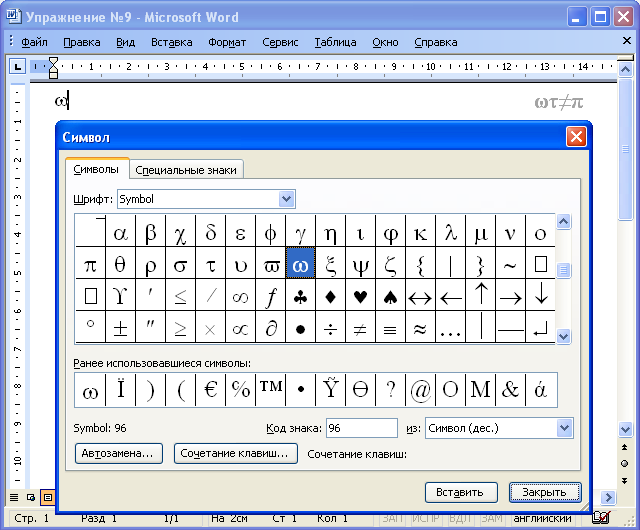Image resolution: width=640 pixels, height=530 pixels.
Task: Pick the plus-minus symbol
Action: tap(120, 327)
